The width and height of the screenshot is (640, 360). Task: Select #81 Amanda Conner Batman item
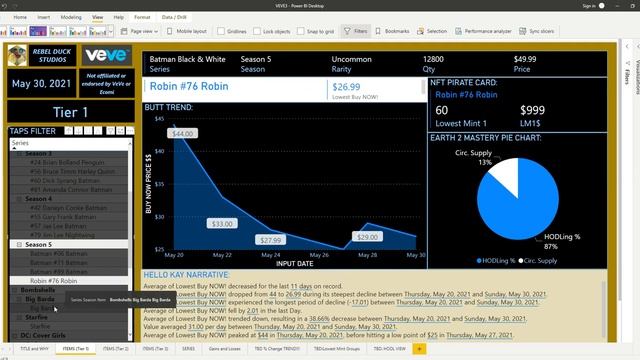[71, 190]
